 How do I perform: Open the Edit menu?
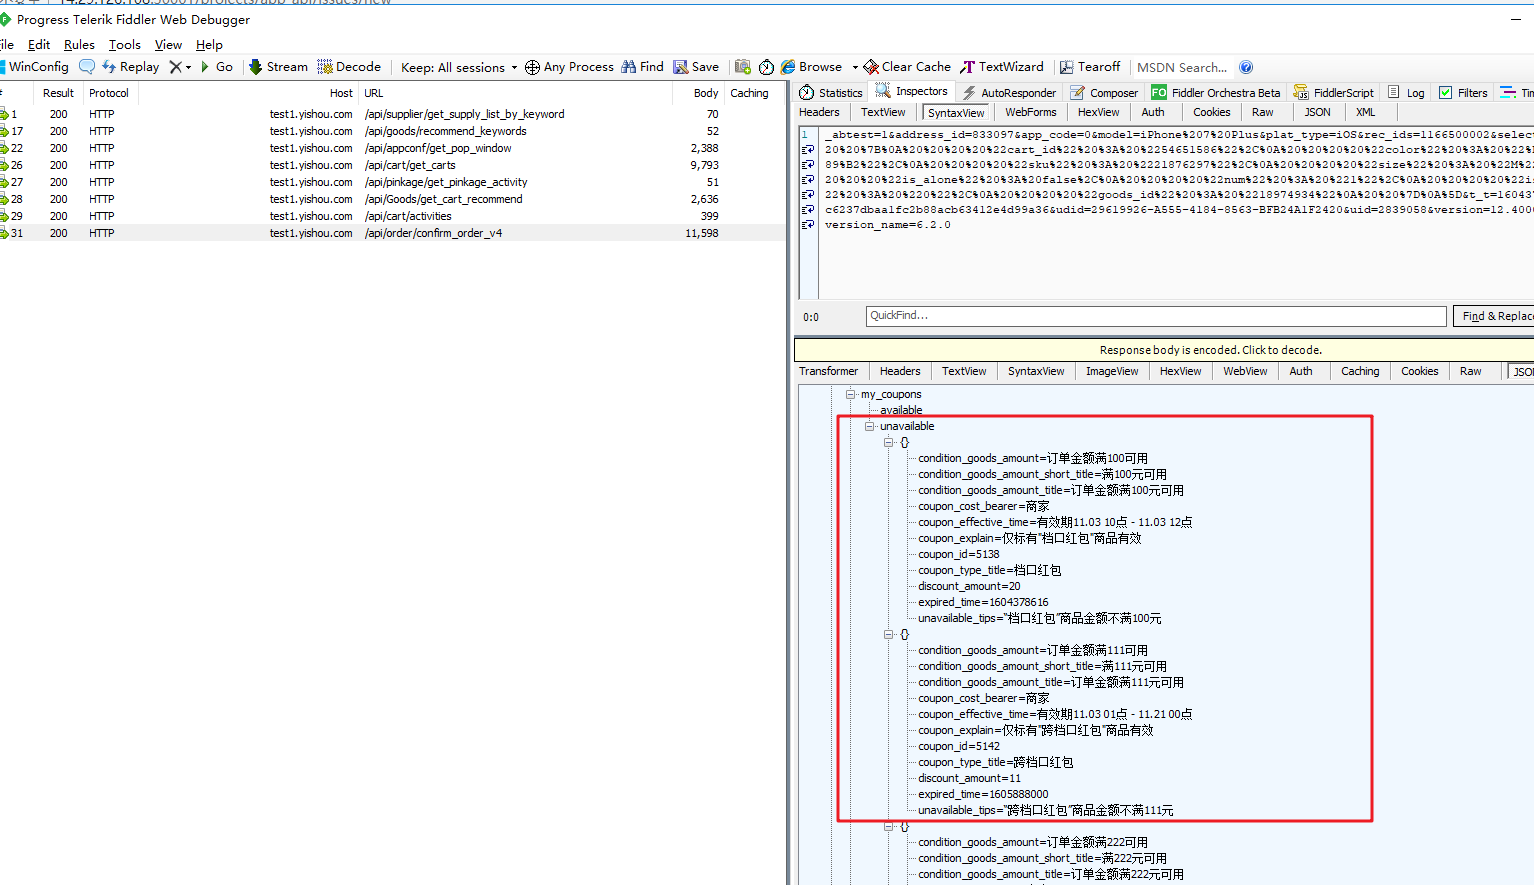point(39,45)
